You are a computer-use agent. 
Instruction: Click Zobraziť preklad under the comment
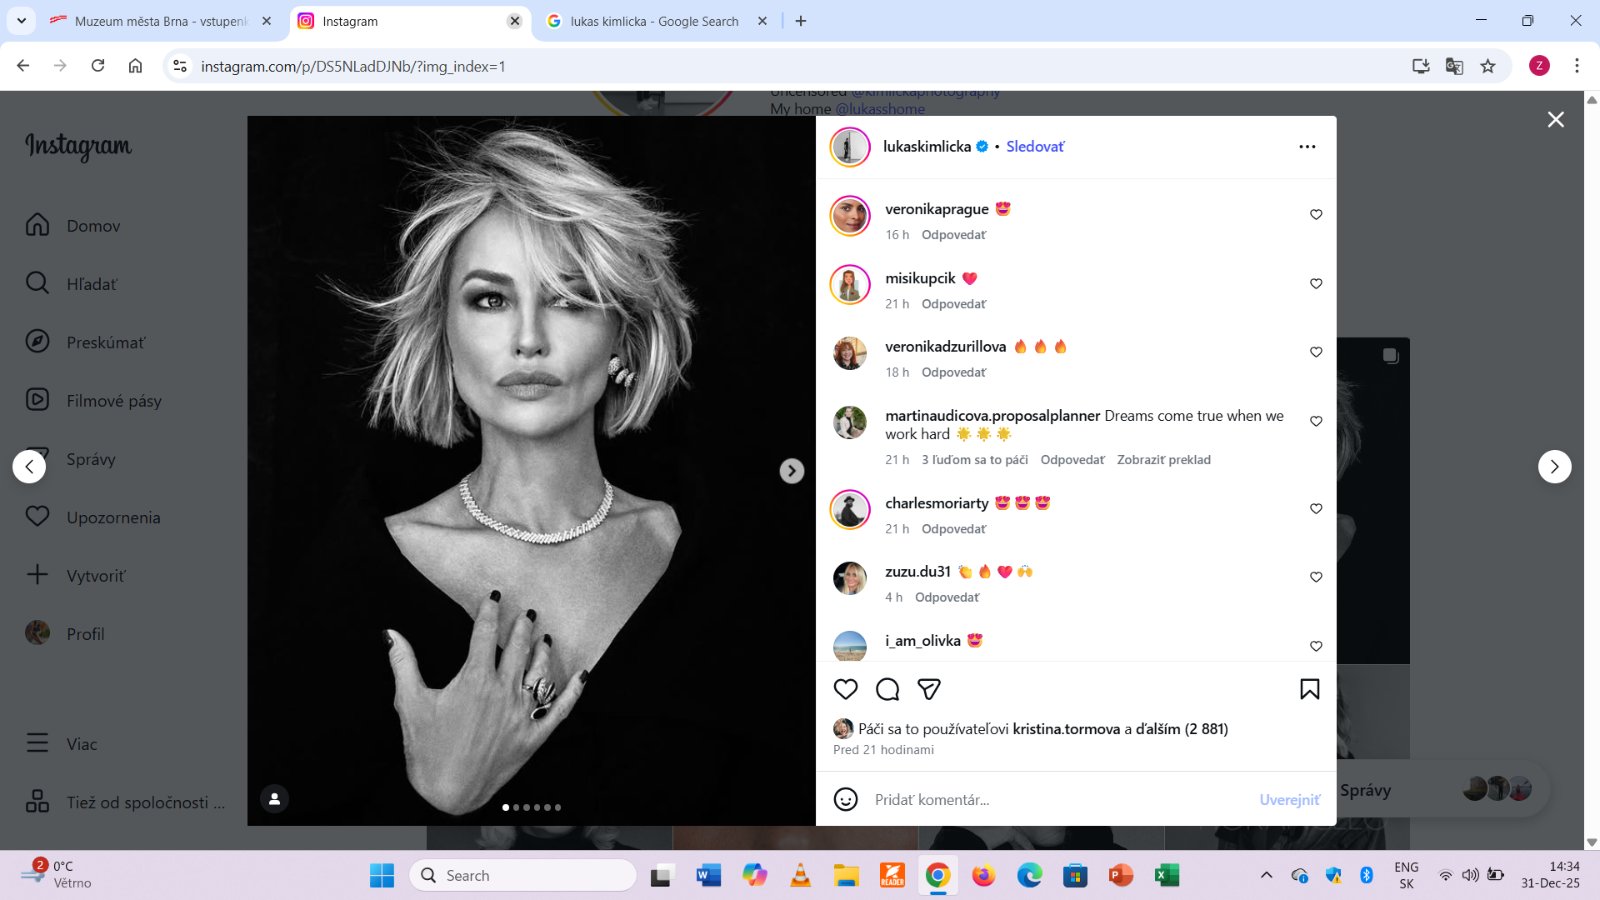click(1163, 460)
